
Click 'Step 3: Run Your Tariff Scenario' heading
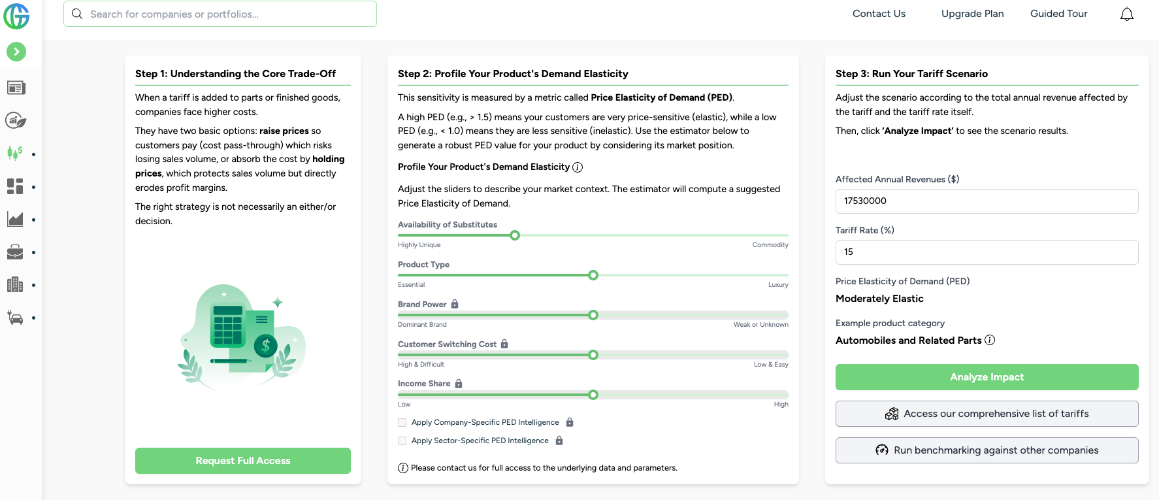(x=911, y=74)
